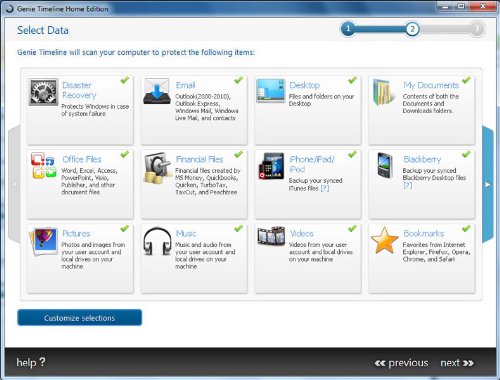Go back with the previous button
The width and height of the screenshot is (500, 380).
401,363
